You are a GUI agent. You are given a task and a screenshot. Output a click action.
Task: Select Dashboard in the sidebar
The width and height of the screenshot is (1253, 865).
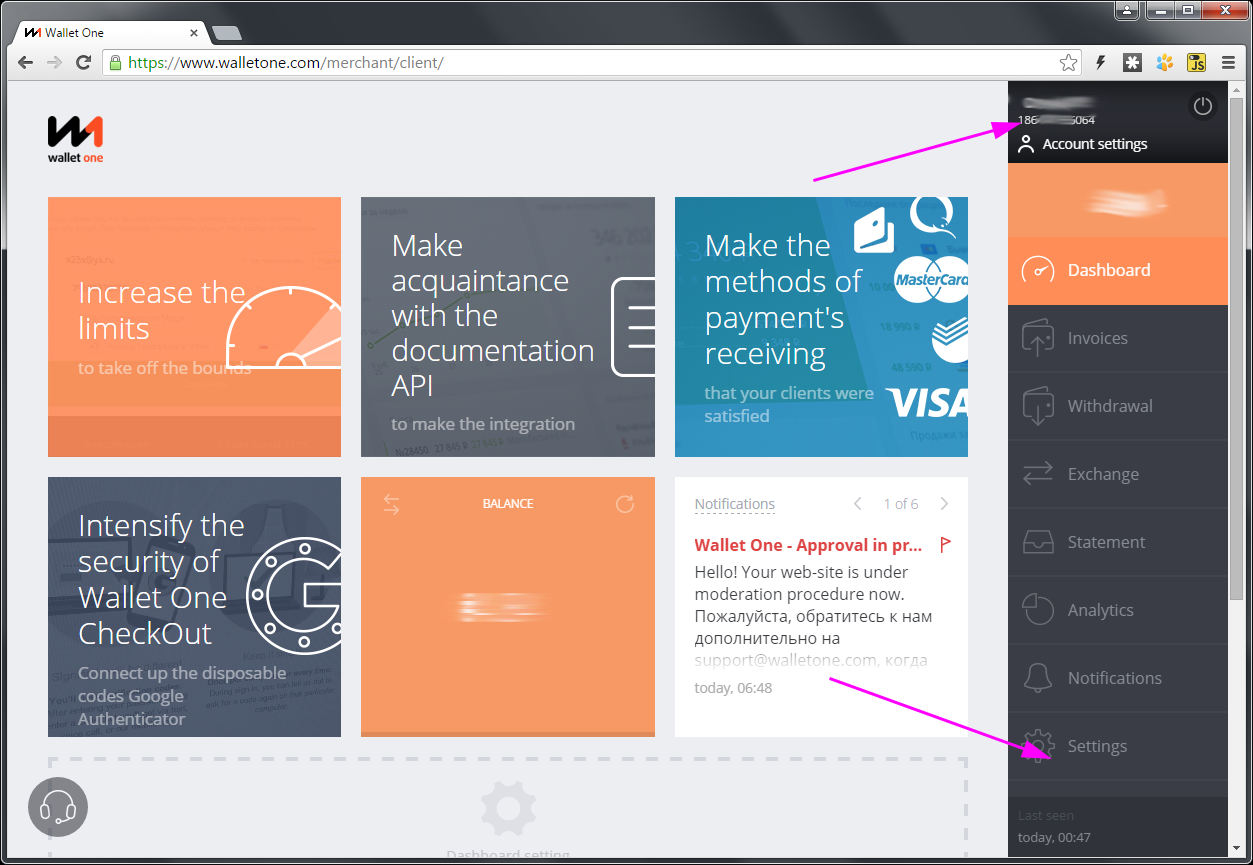(1117, 270)
